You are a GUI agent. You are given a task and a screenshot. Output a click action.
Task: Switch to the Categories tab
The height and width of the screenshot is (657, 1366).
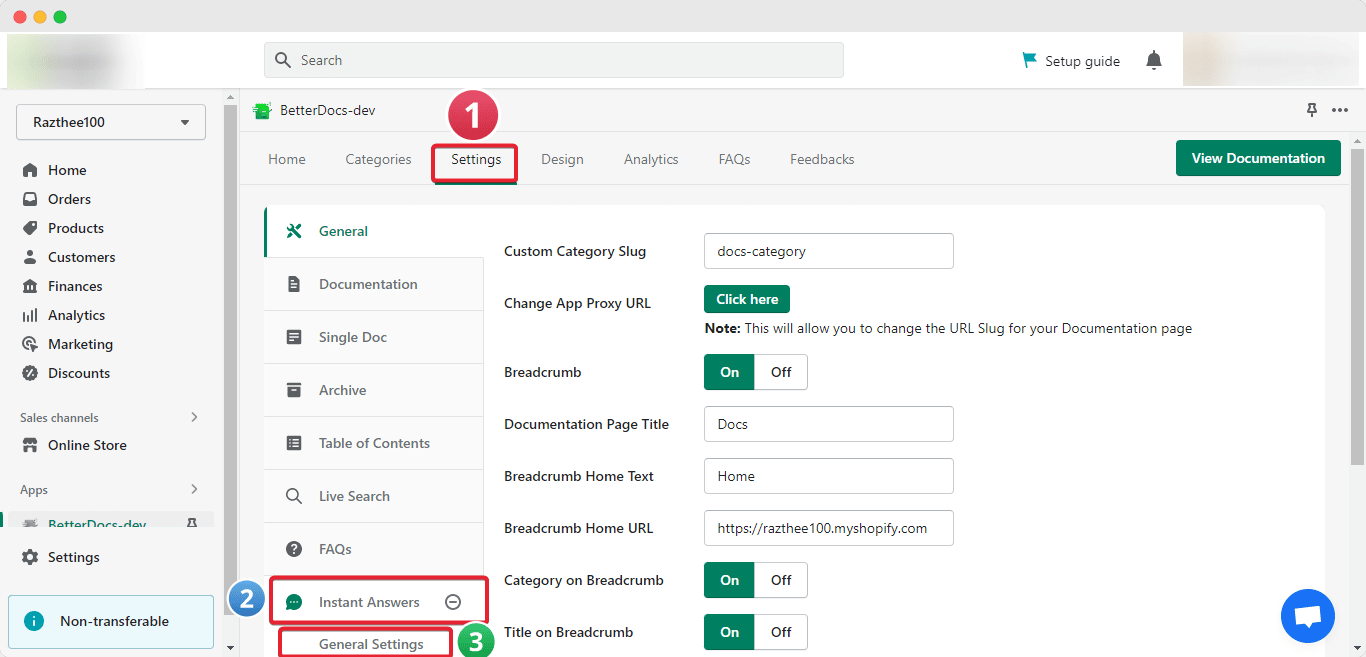point(378,159)
